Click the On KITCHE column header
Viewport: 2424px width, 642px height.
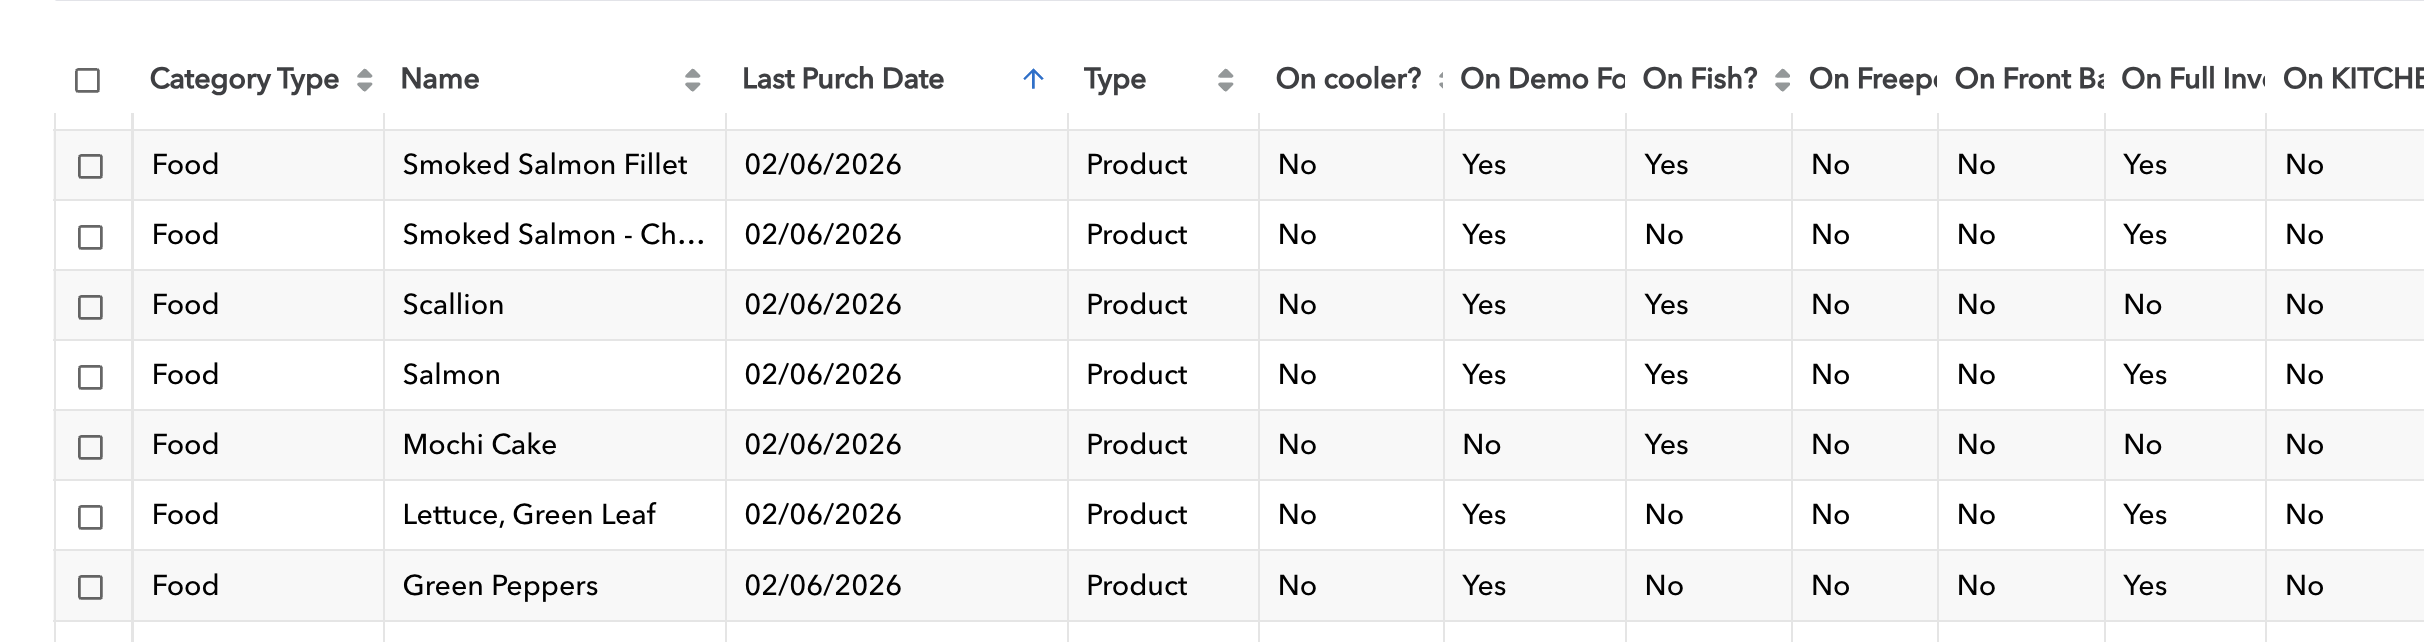pos(2352,79)
